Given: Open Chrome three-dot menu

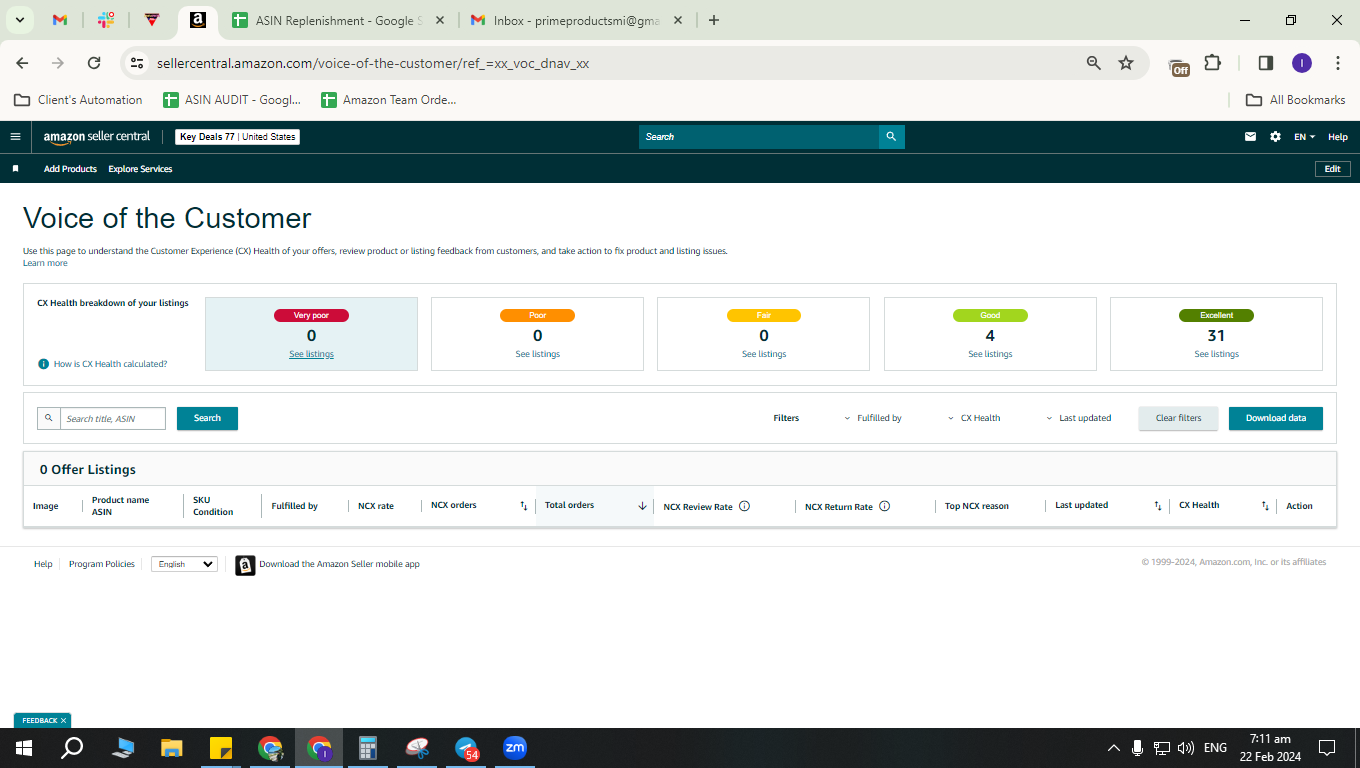Looking at the screenshot, I should click(x=1338, y=63).
